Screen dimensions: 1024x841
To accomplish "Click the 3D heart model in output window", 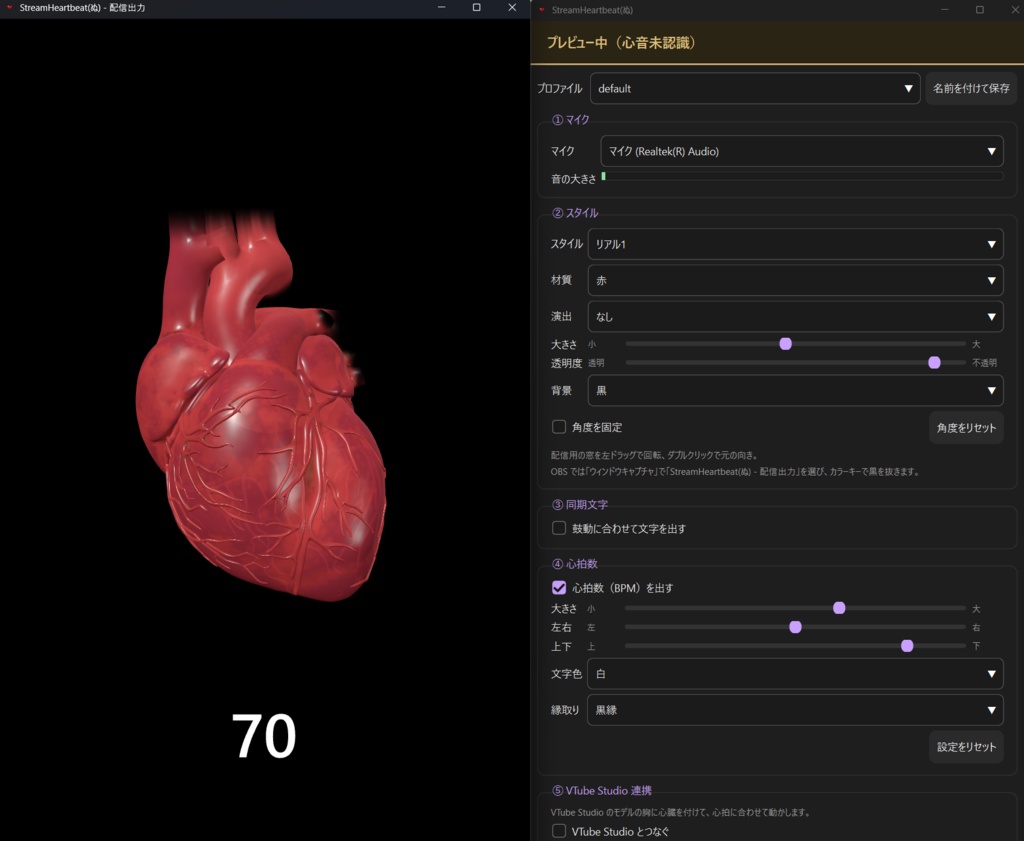I will pyautogui.click(x=260, y=405).
